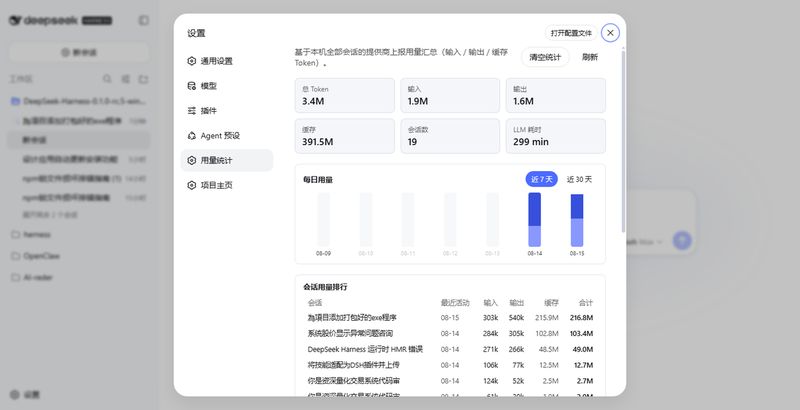
Task: Click the 会话数 19 card
Action: (x=450, y=136)
